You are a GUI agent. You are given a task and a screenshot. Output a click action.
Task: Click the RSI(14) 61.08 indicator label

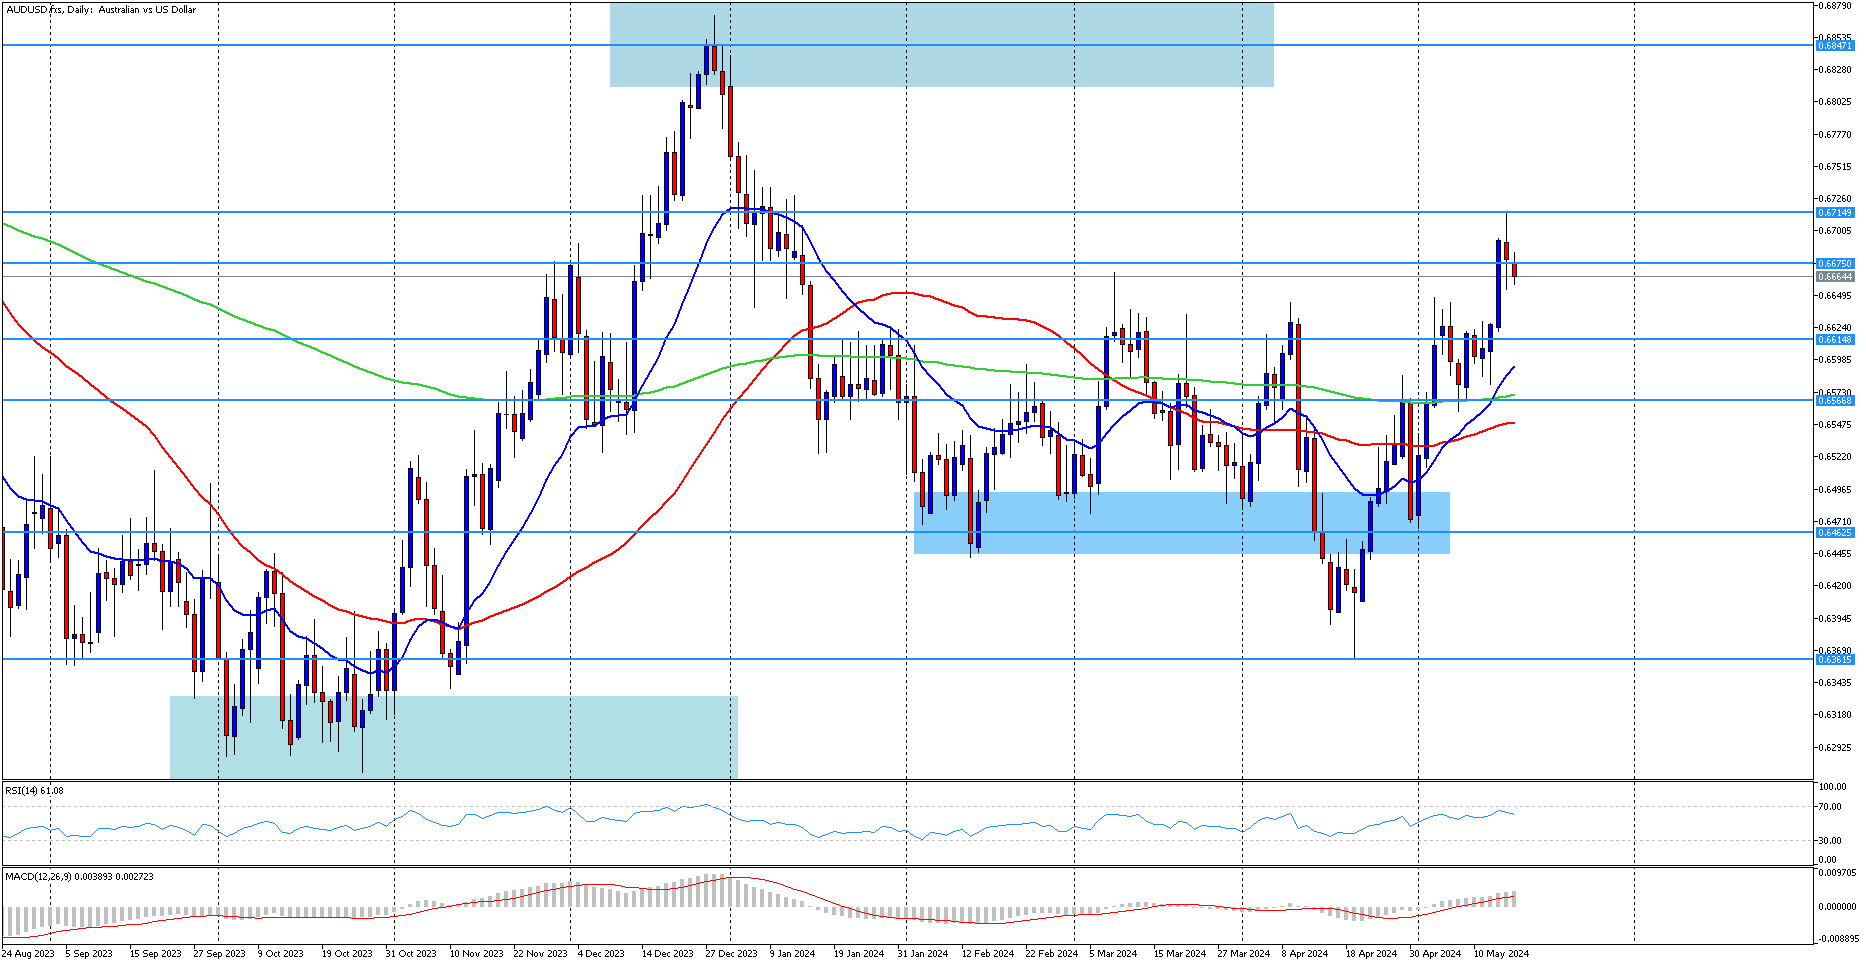[34, 790]
